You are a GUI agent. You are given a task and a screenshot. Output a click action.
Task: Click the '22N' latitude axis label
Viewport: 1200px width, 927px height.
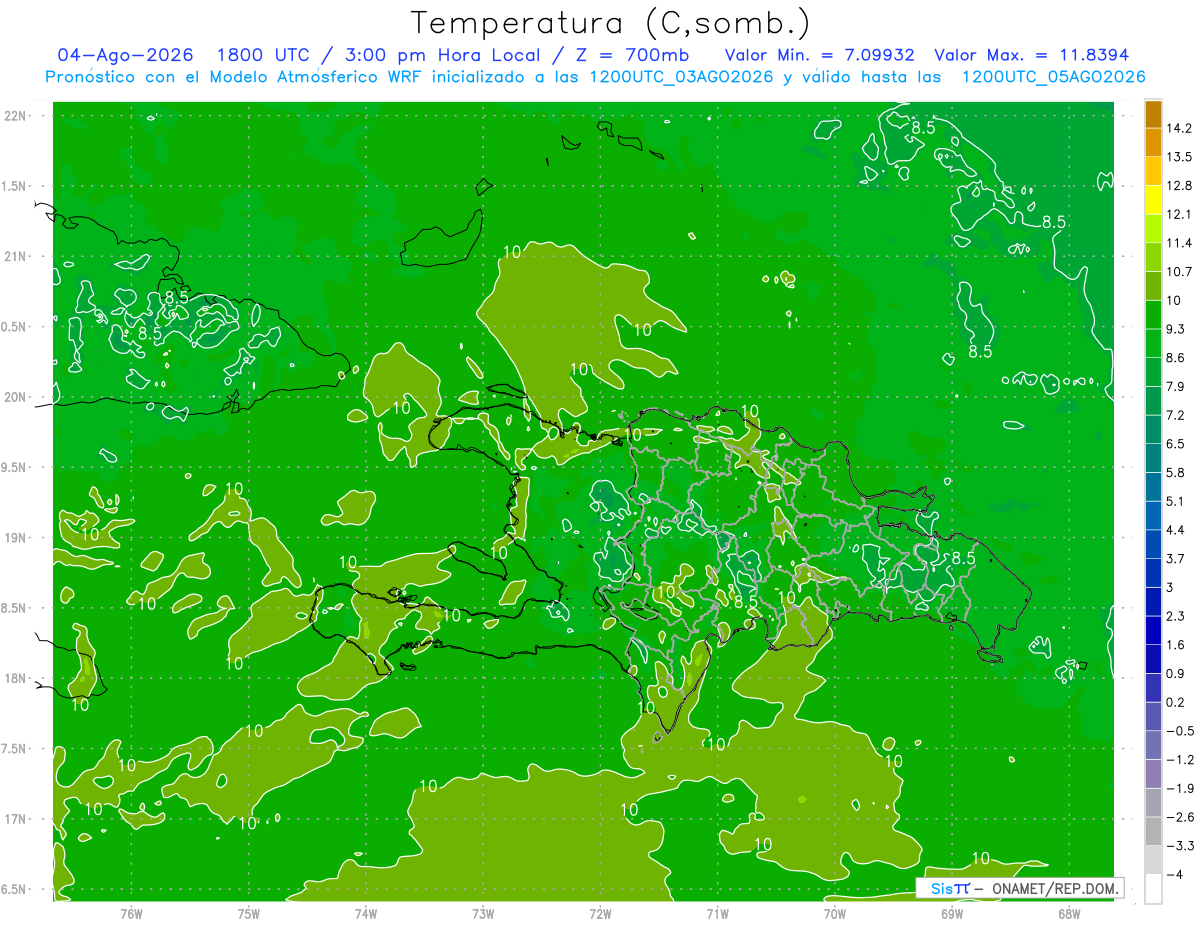15,115
